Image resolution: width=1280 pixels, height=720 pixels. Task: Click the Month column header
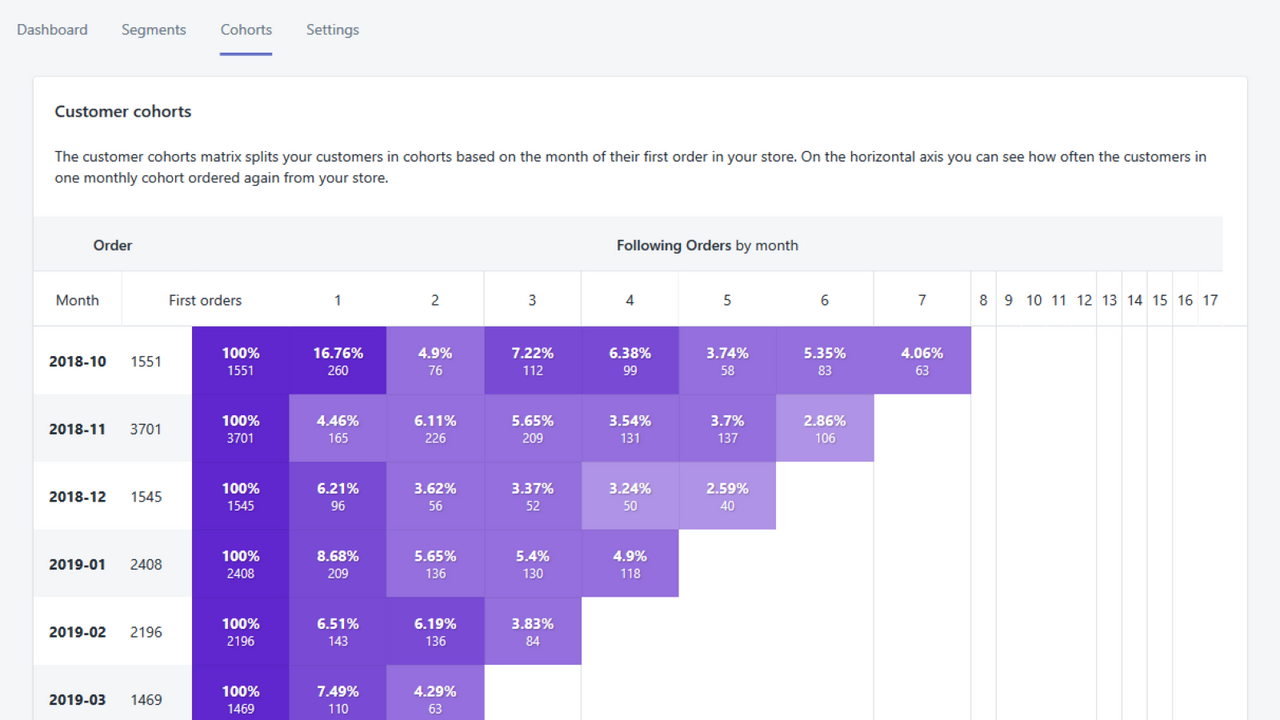(77, 300)
